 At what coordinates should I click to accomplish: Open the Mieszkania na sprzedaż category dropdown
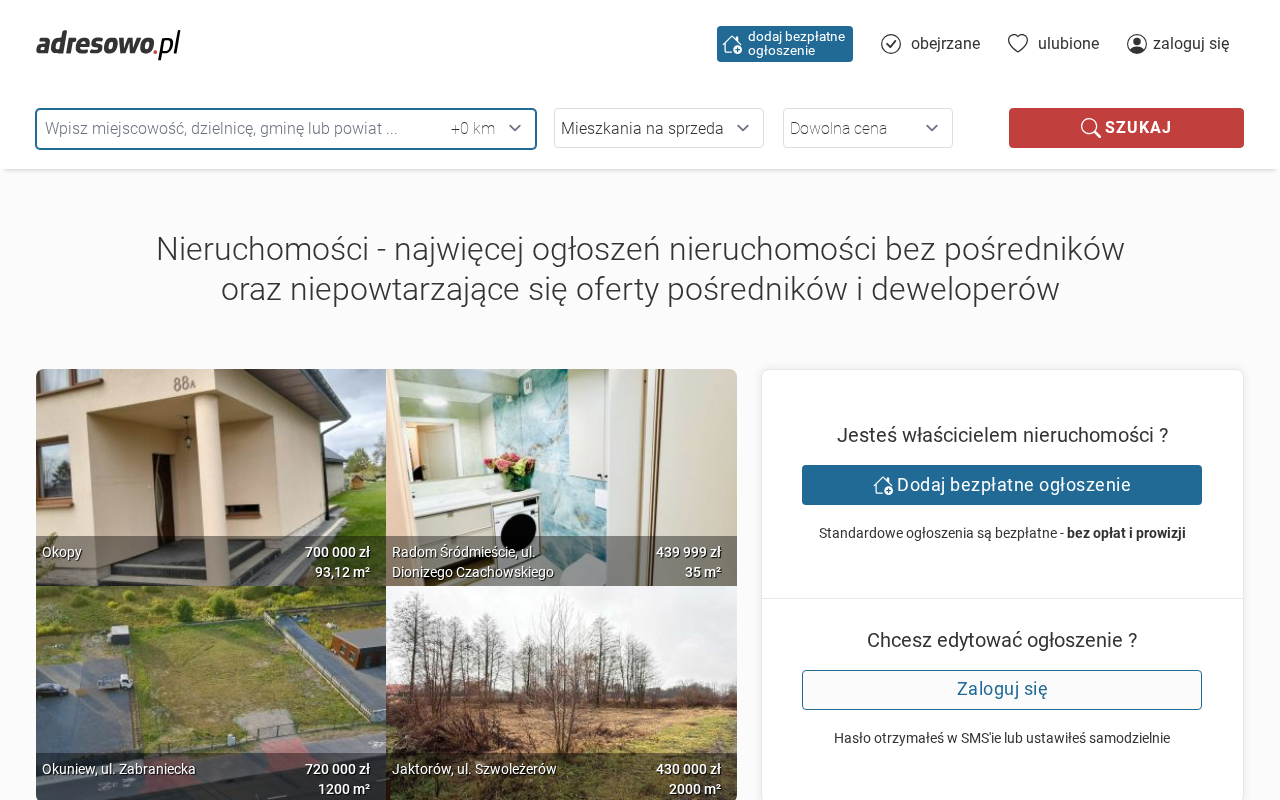pyautogui.click(x=658, y=128)
